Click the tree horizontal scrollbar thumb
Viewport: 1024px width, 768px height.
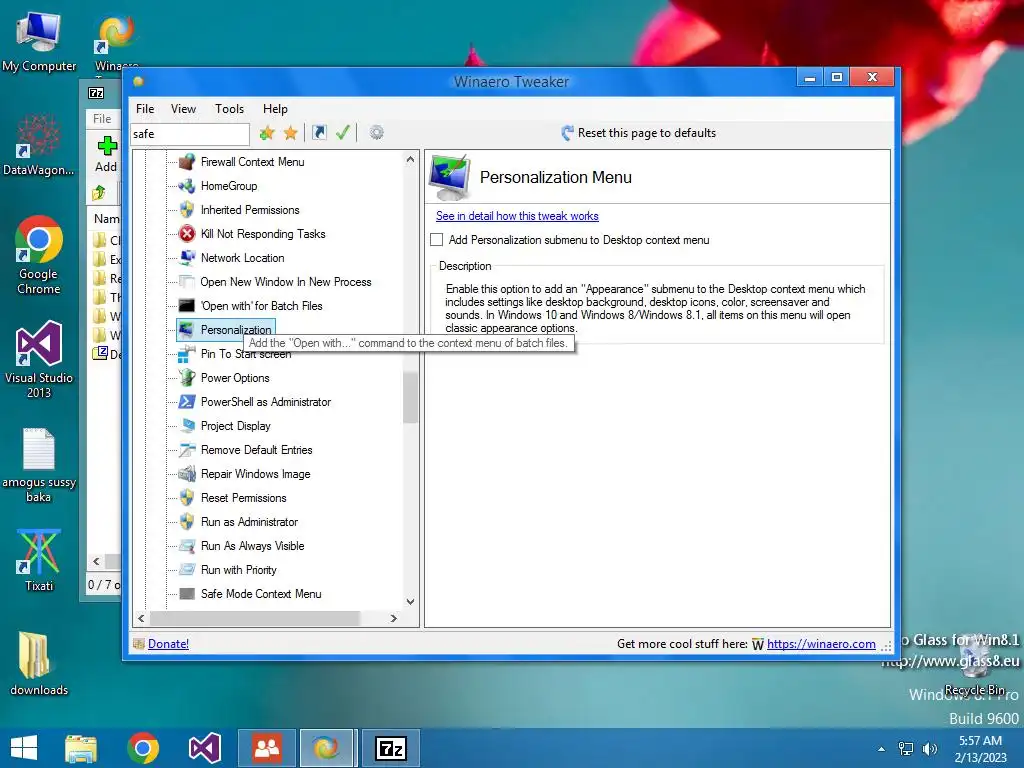(255, 618)
